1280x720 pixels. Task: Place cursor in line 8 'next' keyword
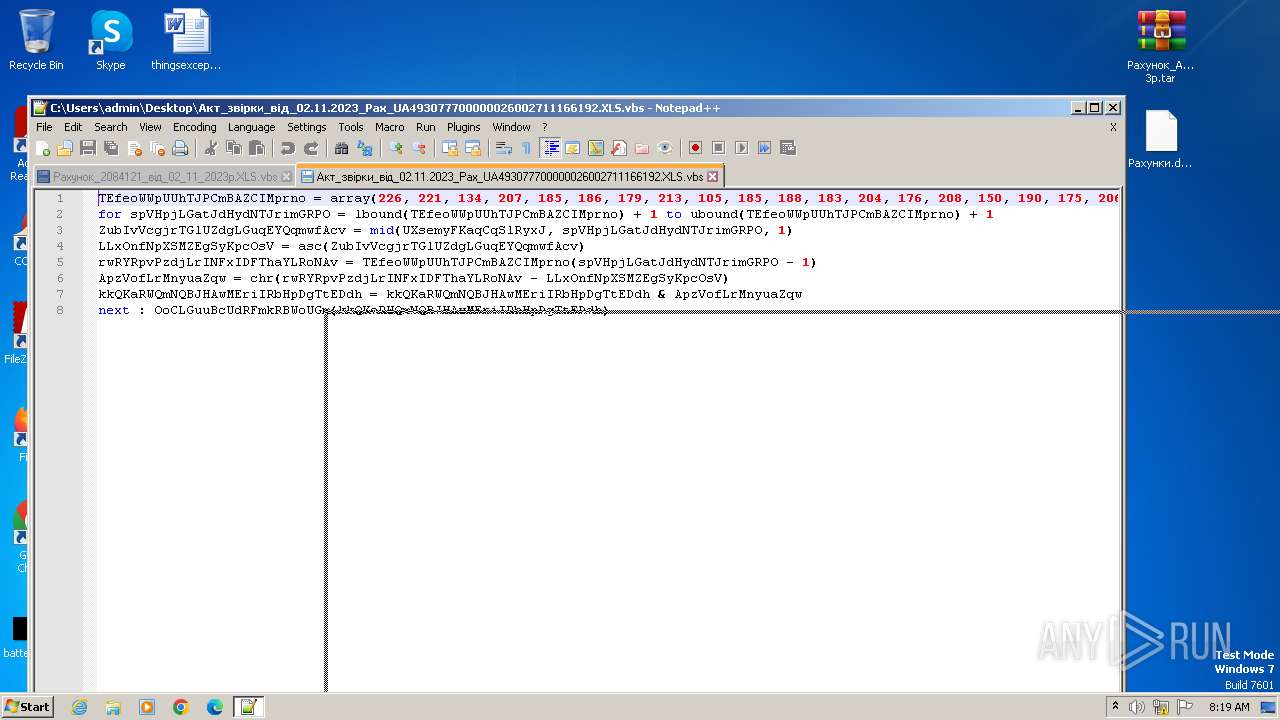pyautogui.click(x=114, y=310)
